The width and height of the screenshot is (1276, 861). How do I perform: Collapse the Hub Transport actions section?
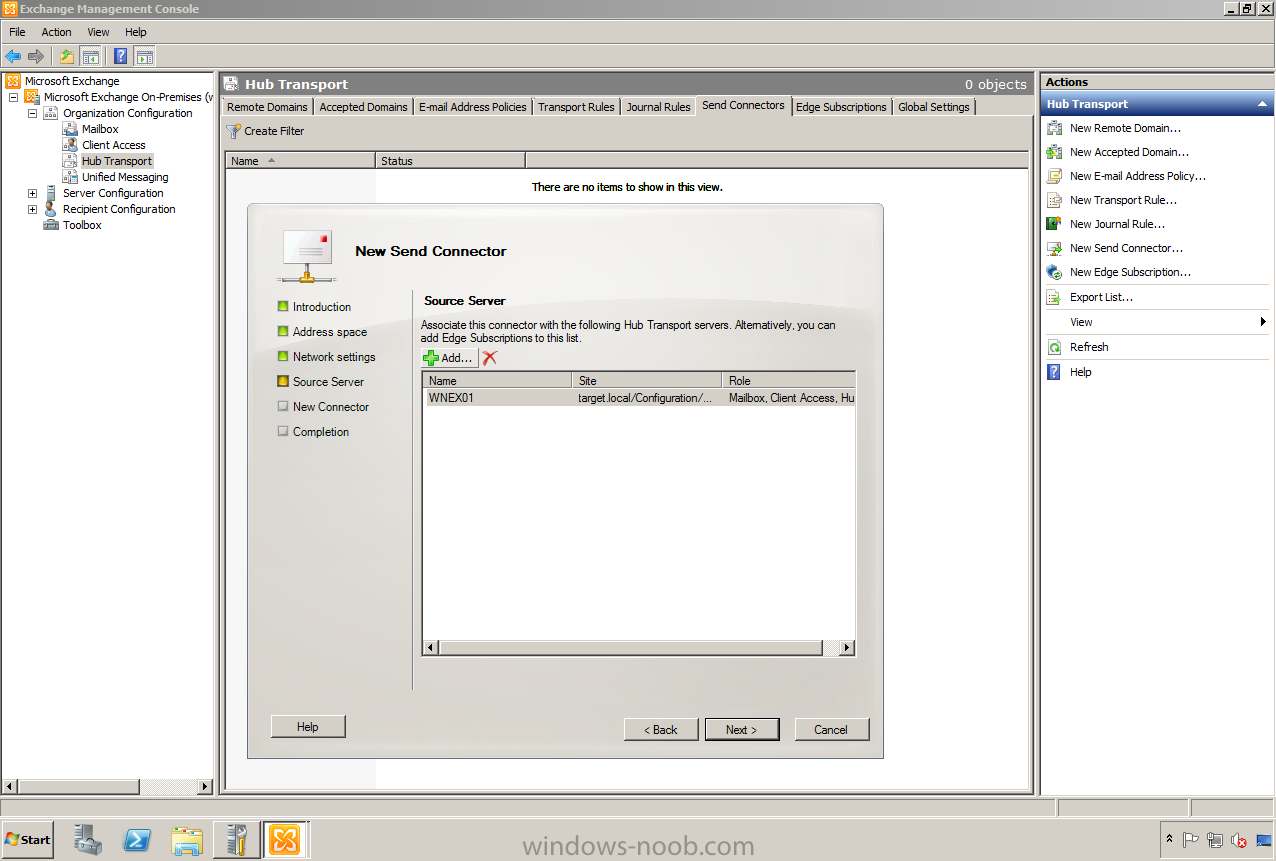1262,104
